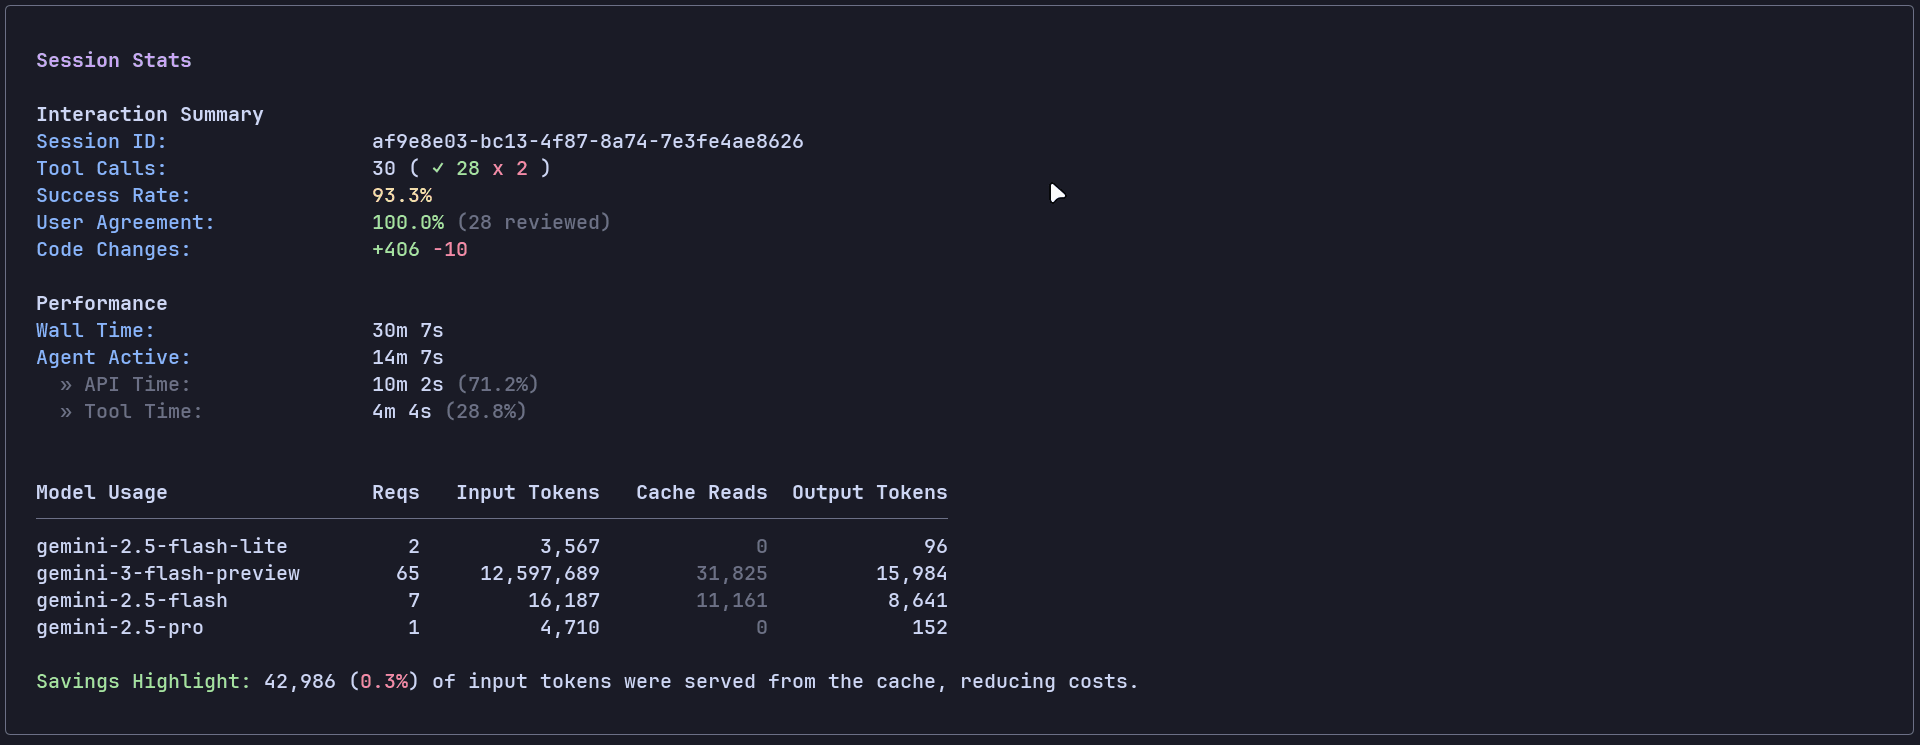Click the Model Usage column header
Viewport: 1920px width, 745px height.
[x=102, y=492]
